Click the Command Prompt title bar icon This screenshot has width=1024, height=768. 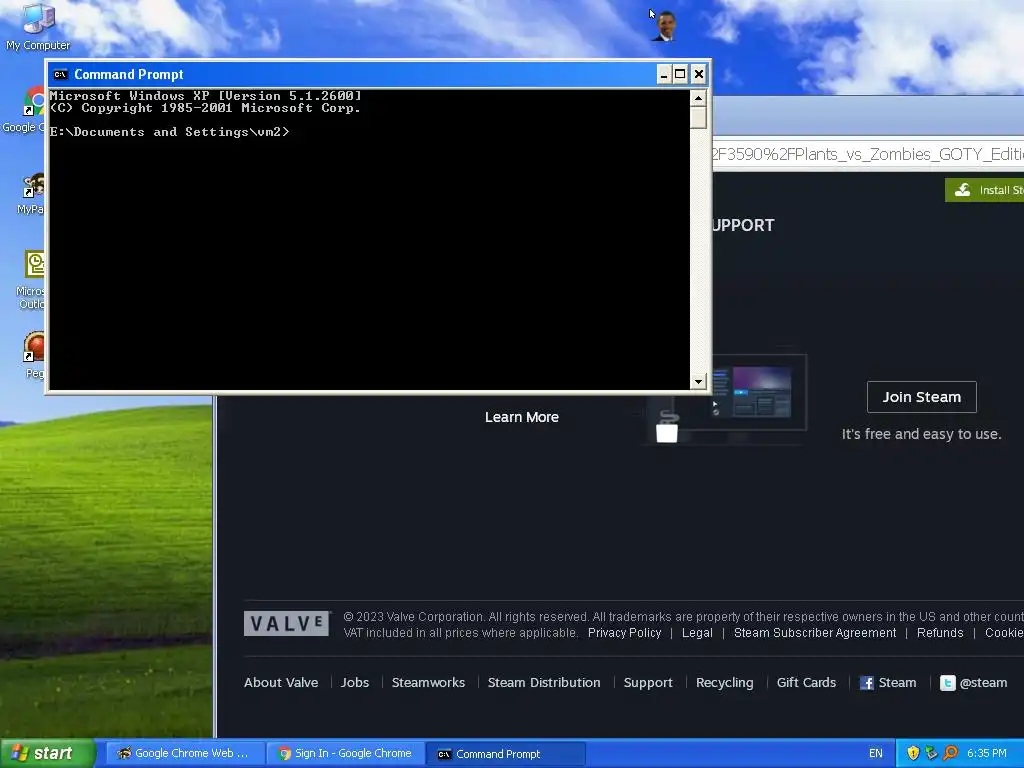[61, 74]
